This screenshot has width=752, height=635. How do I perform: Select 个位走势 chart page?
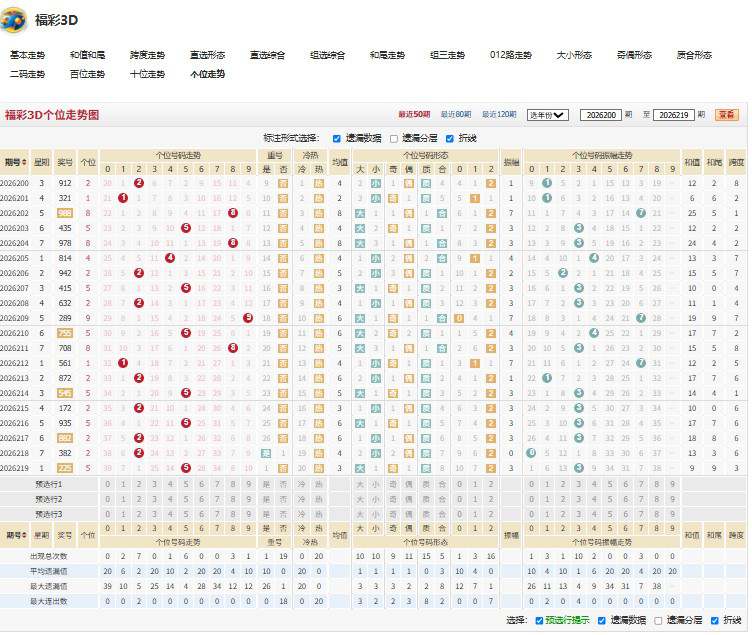point(207,74)
